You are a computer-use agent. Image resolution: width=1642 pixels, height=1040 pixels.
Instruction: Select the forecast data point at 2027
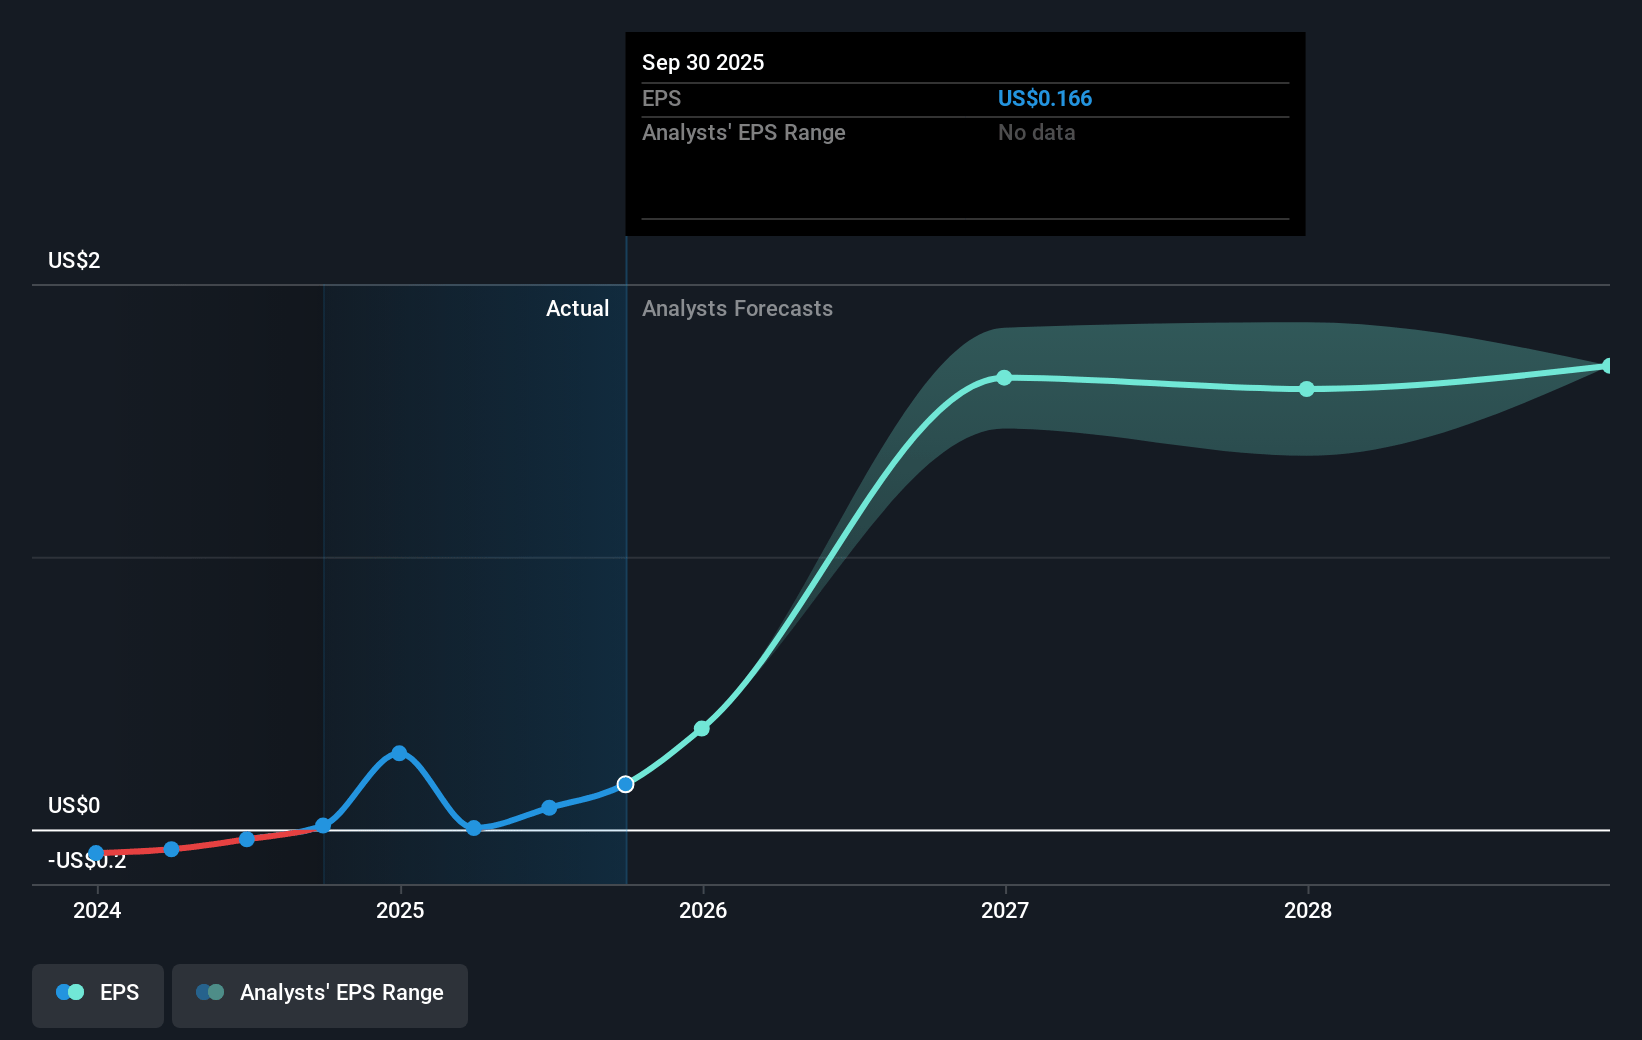pyautogui.click(x=1004, y=378)
